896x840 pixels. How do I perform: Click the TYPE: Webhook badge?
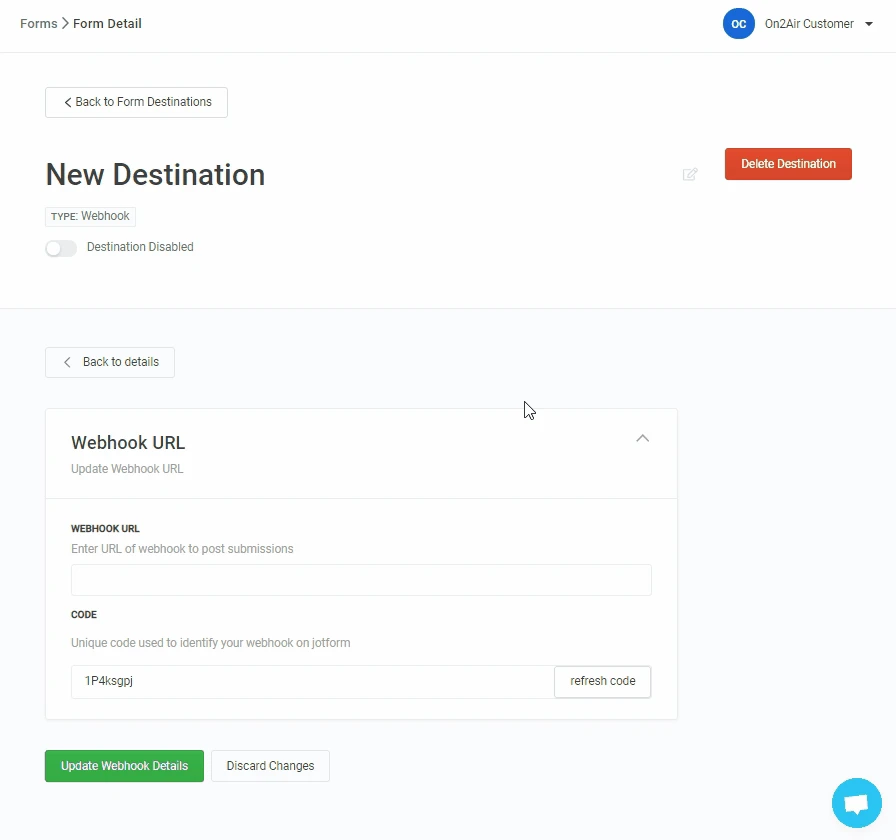click(x=90, y=216)
